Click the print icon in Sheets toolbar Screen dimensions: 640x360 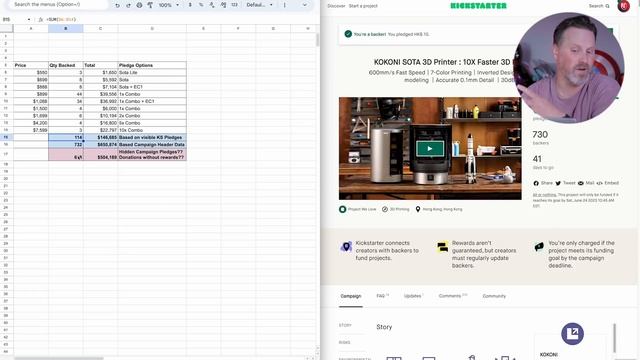(x=139, y=5)
